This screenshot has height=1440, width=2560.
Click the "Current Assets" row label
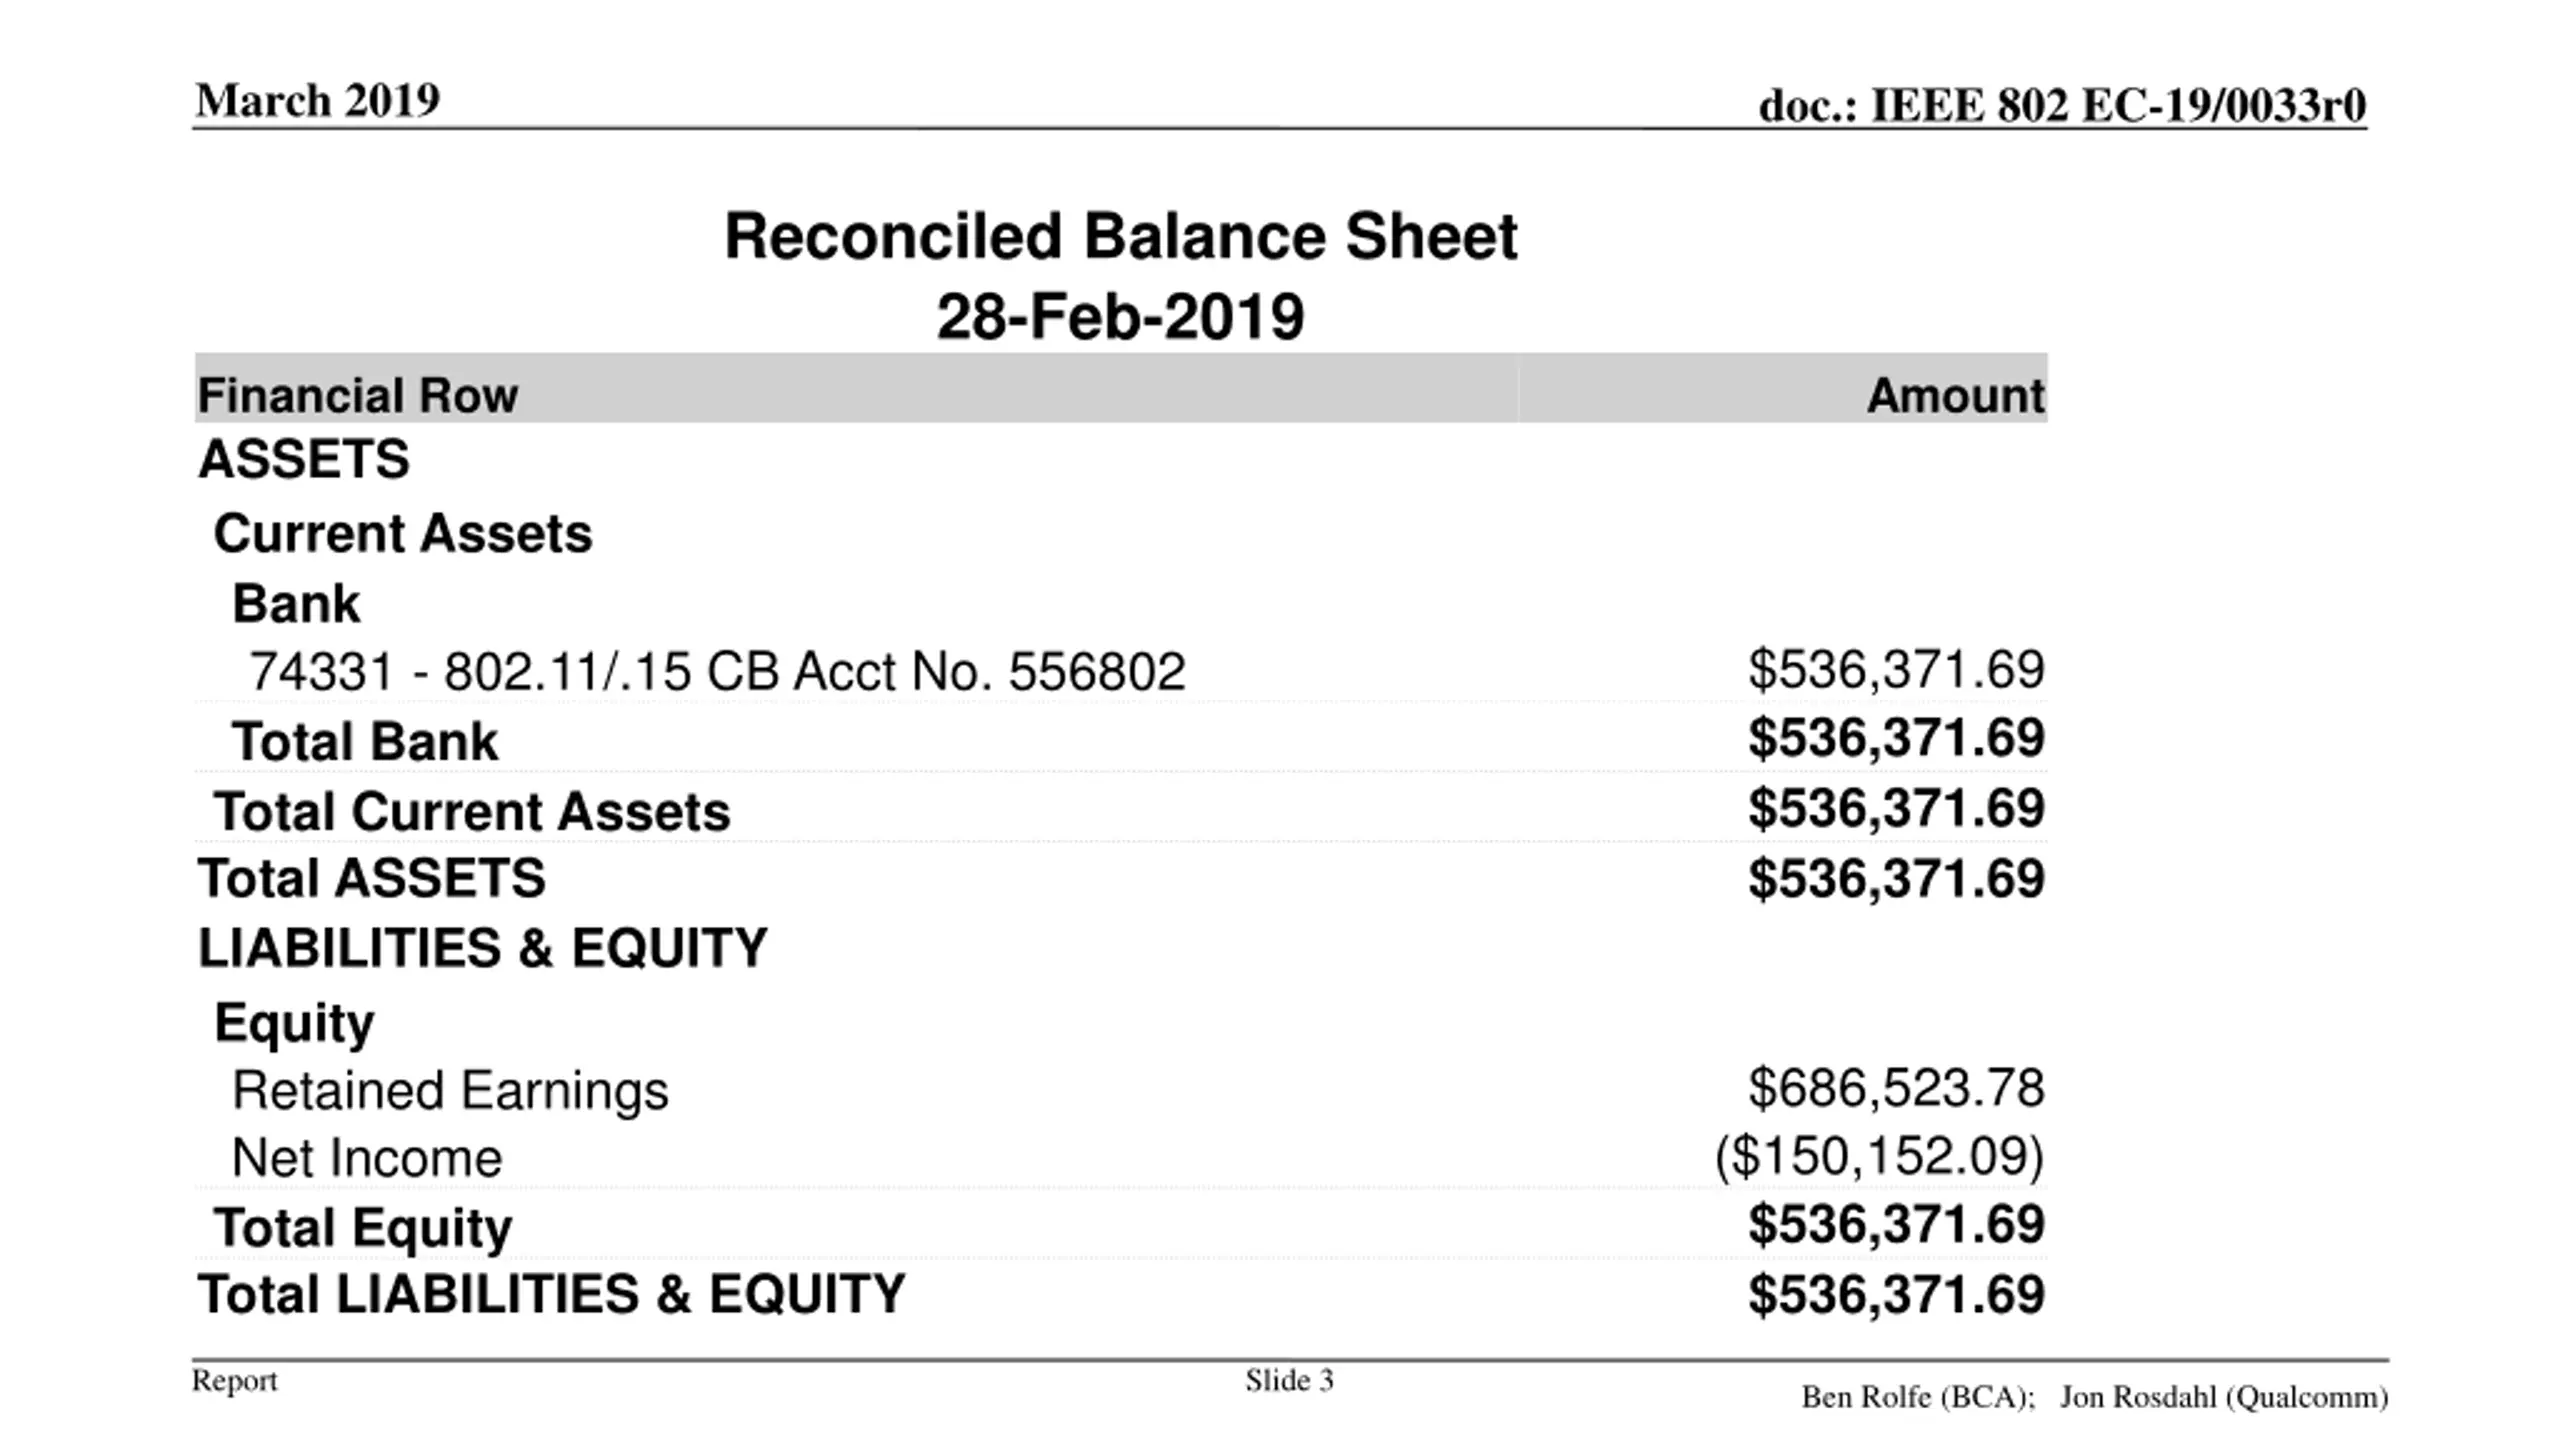pyautogui.click(x=402, y=533)
